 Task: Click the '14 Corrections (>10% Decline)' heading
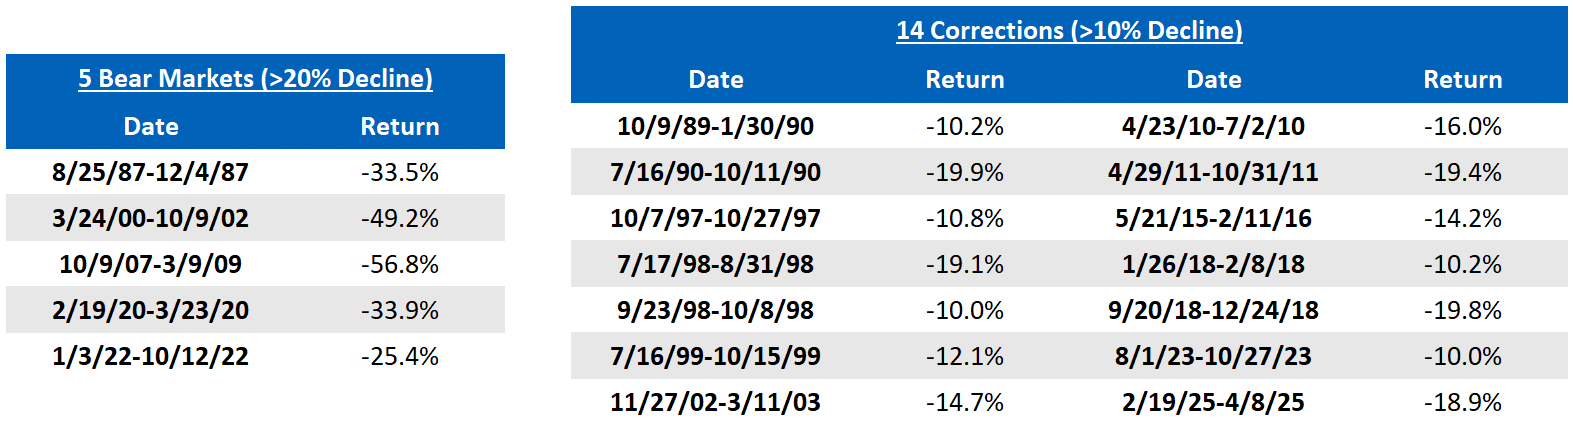(x=1069, y=30)
